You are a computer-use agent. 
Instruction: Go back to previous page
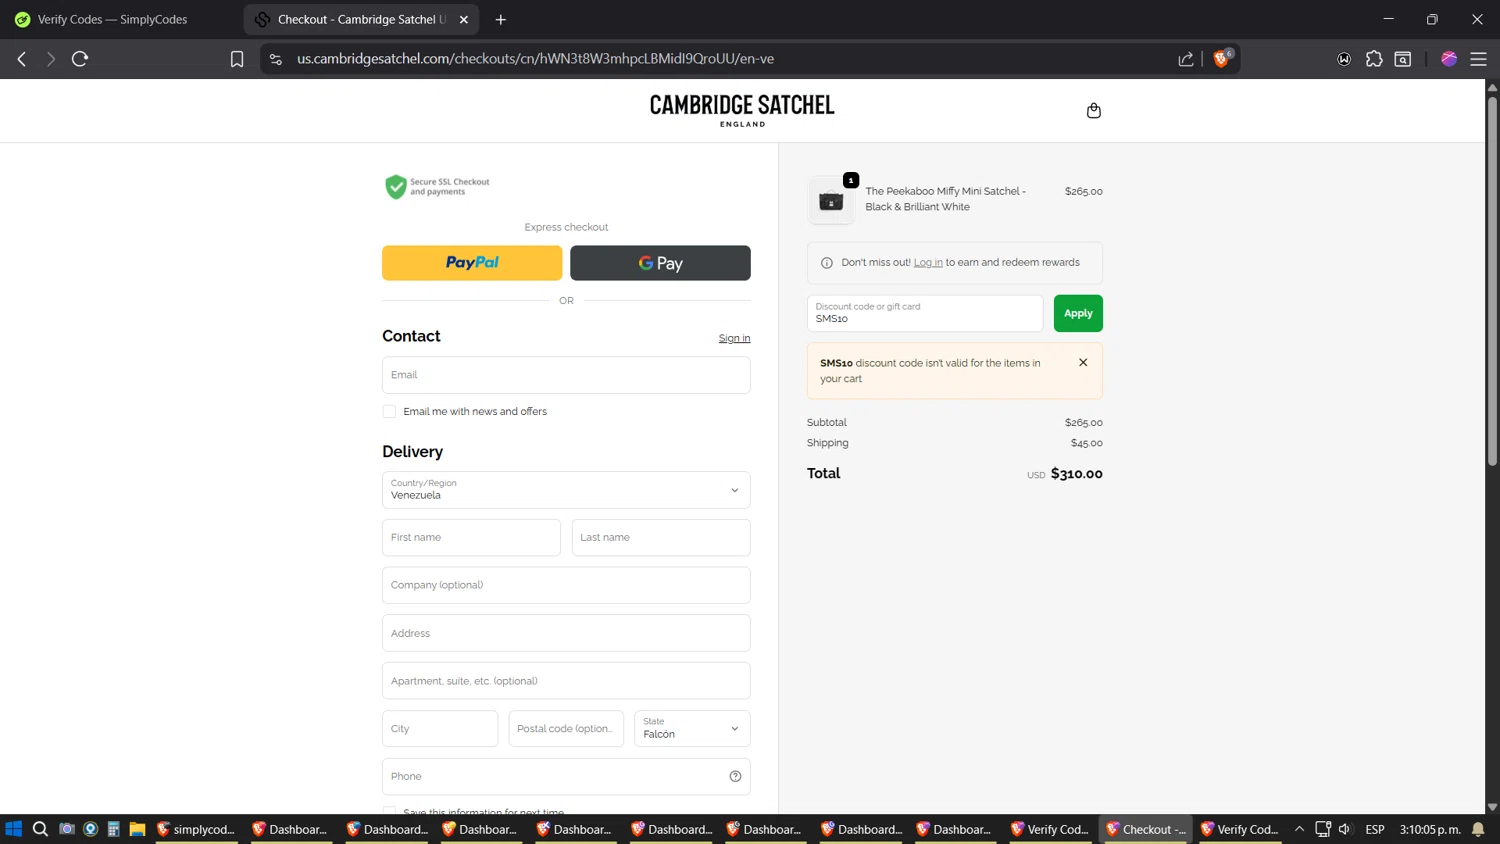point(22,59)
